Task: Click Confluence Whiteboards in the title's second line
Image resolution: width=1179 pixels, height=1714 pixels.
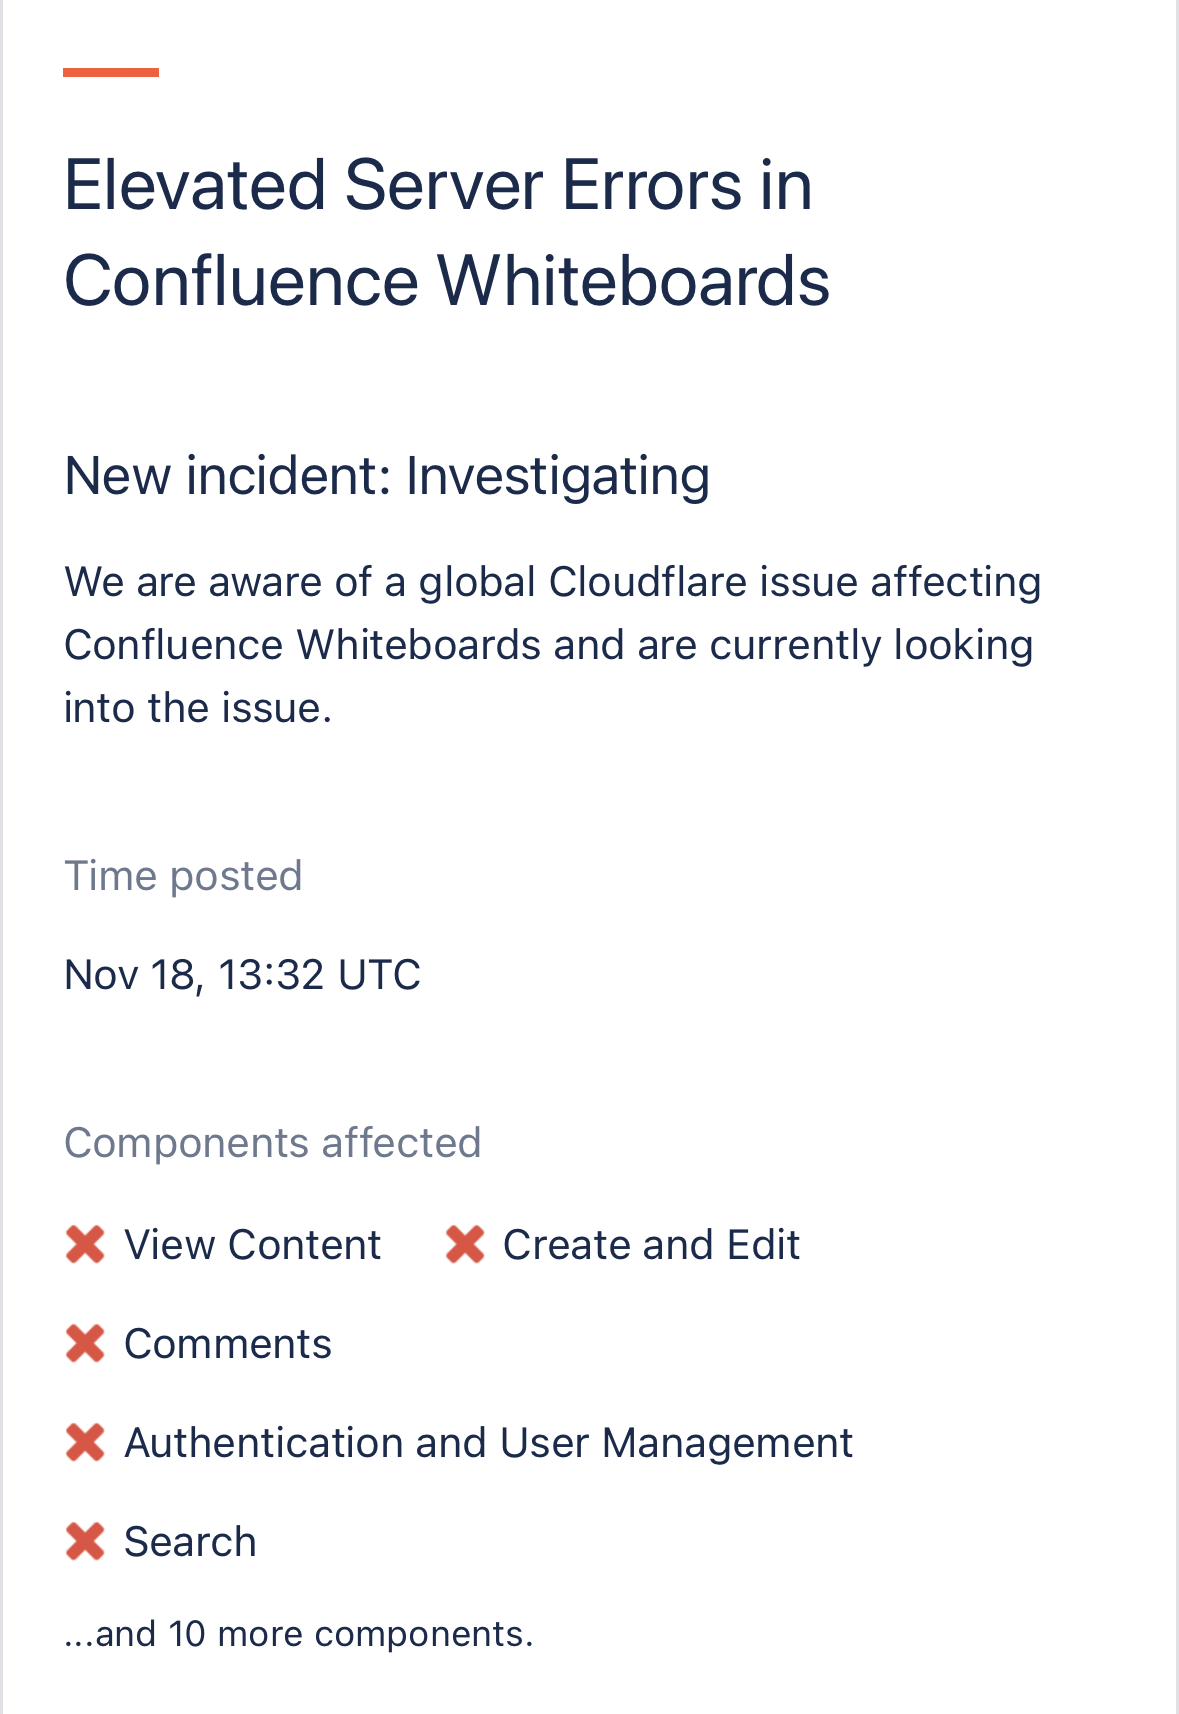Action: (447, 281)
